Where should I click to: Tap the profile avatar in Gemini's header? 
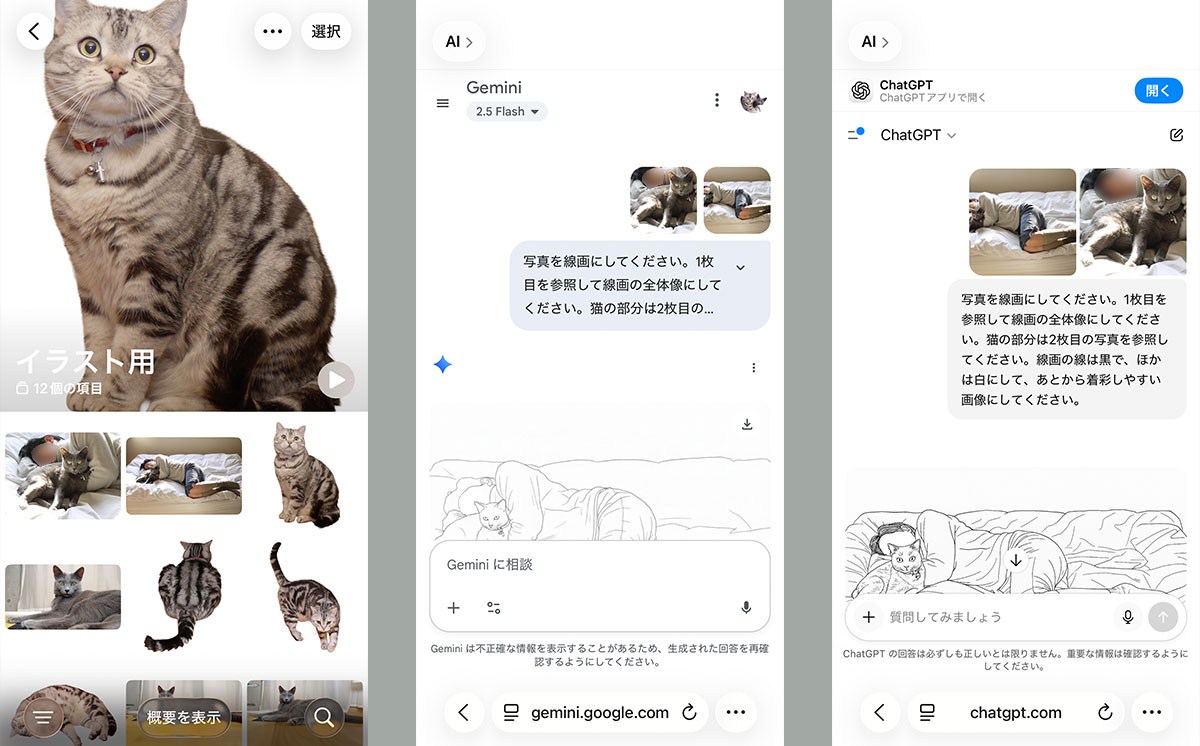[x=753, y=100]
